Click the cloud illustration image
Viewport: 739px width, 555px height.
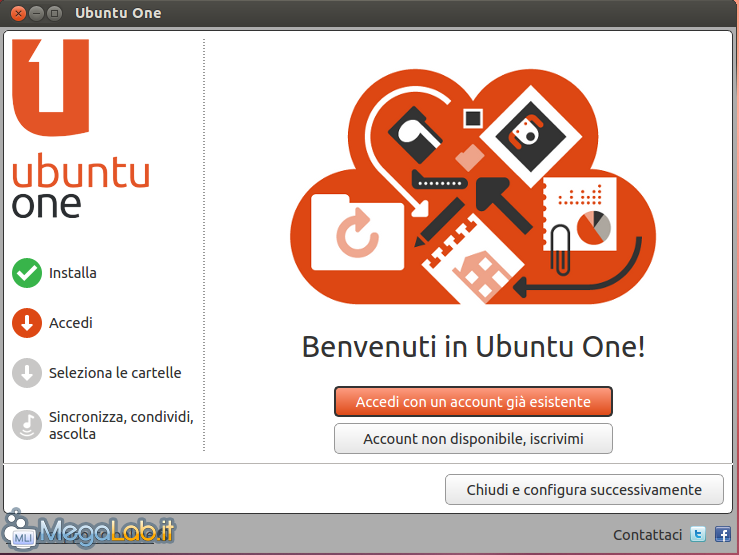click(x=473, y=187)
